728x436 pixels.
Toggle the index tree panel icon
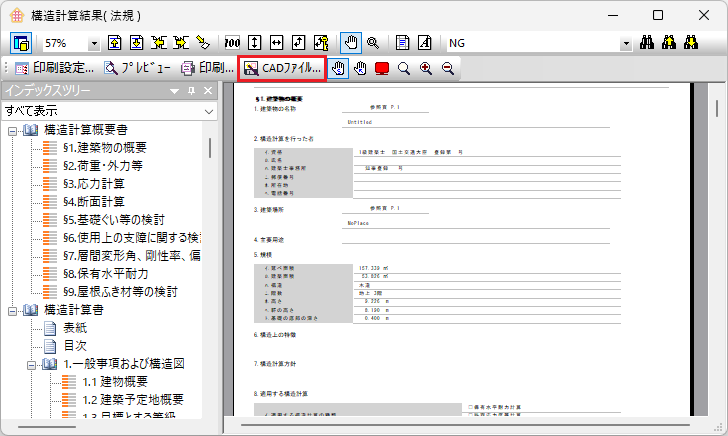[21, 43]
